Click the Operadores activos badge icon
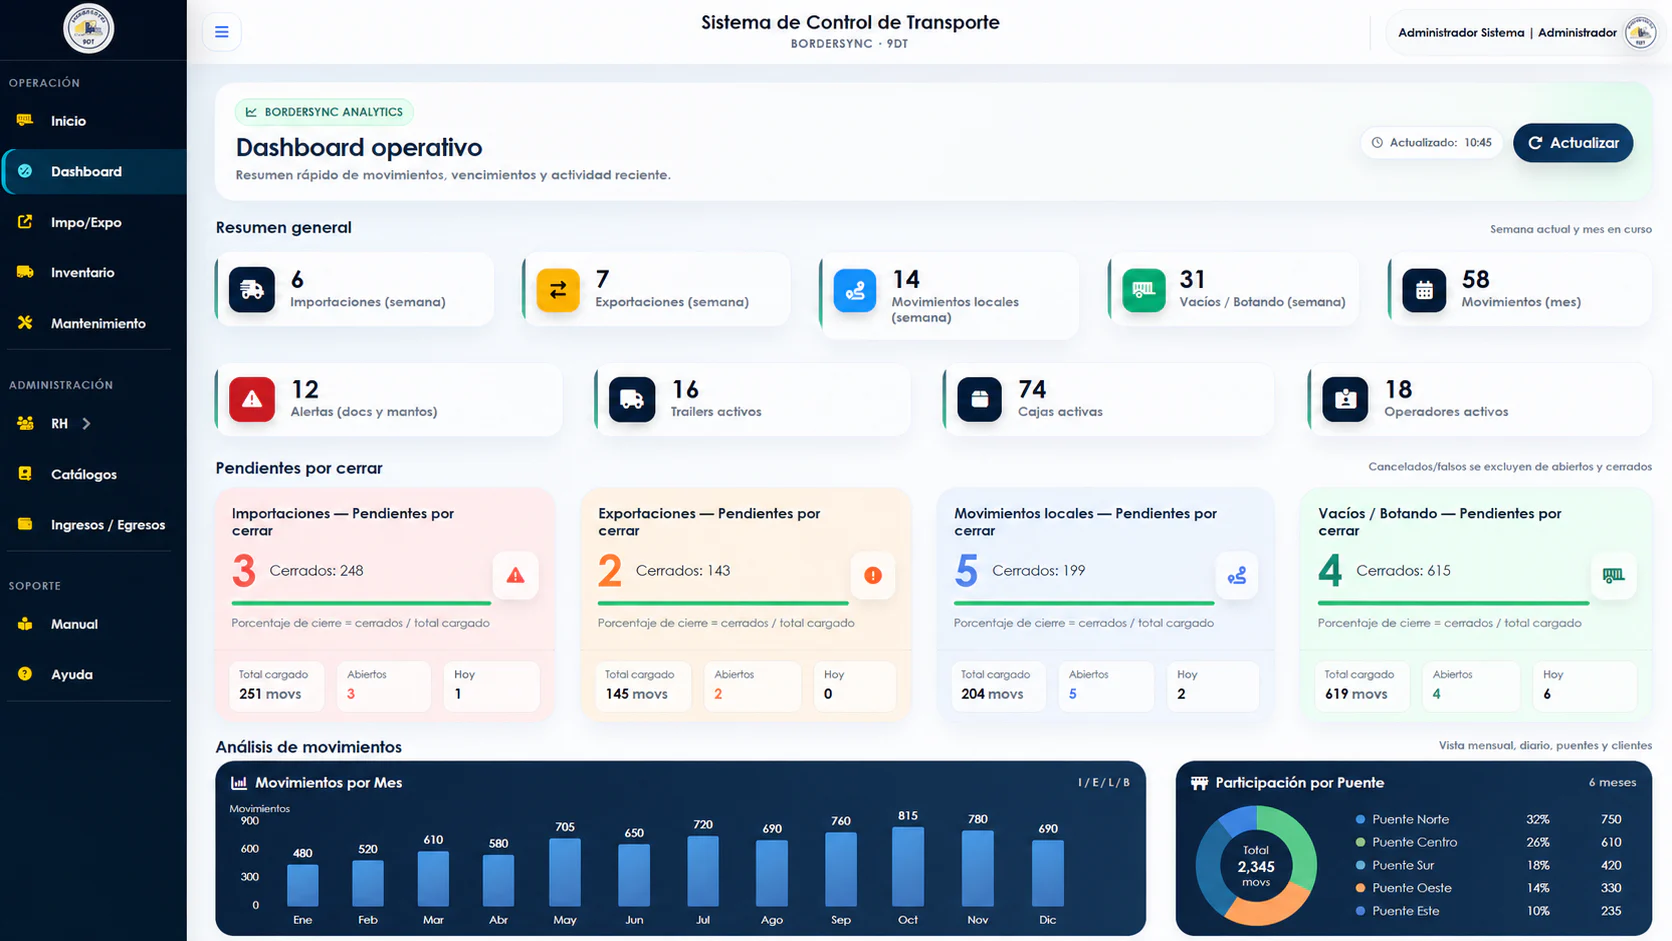The image size is (1672, 941). click(1345, 399)
